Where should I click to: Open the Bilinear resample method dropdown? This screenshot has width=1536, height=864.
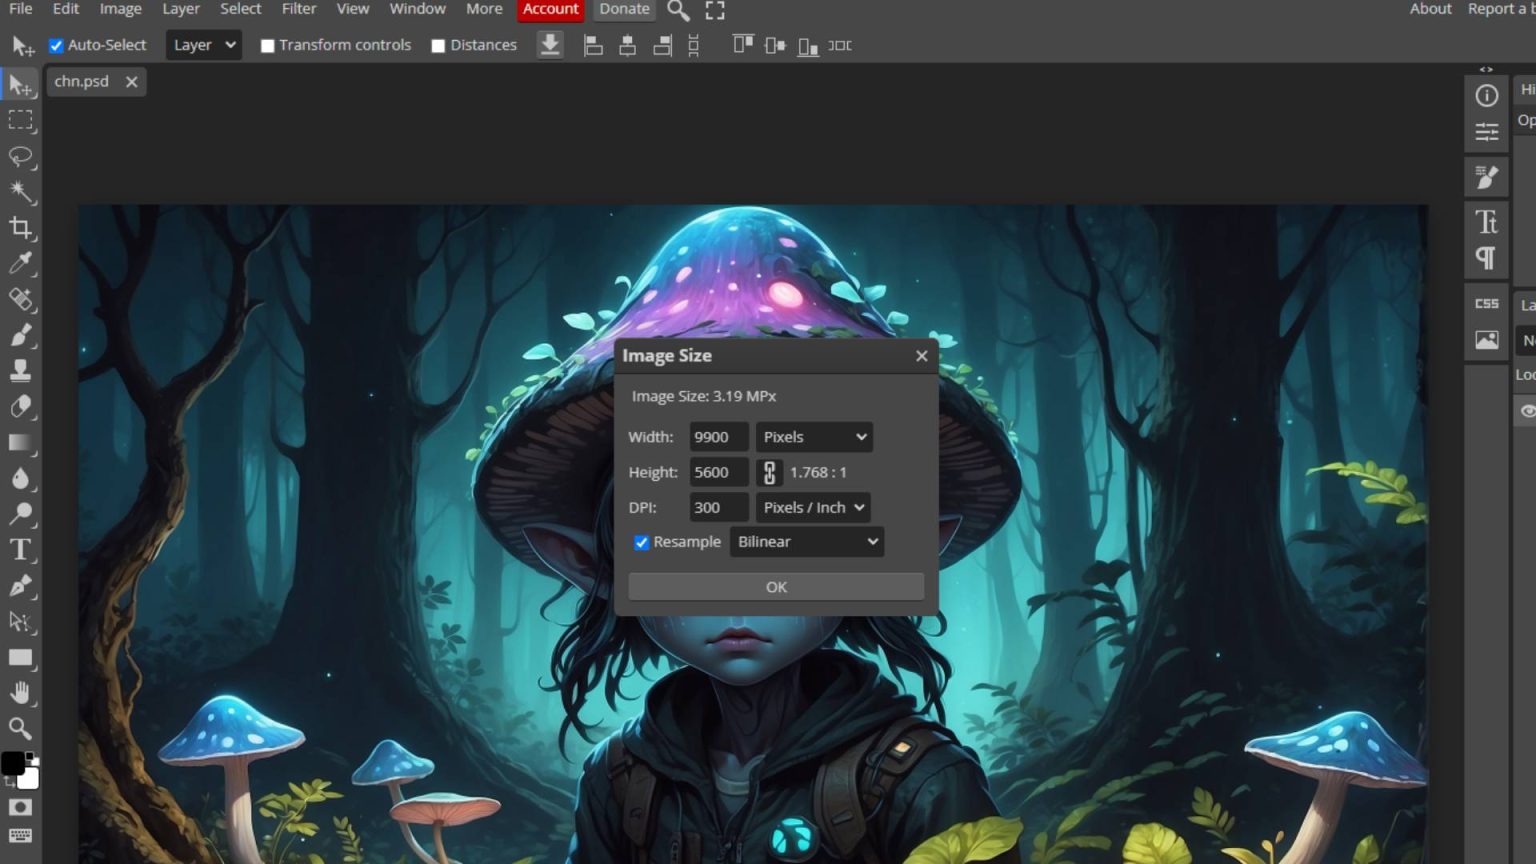807,542
